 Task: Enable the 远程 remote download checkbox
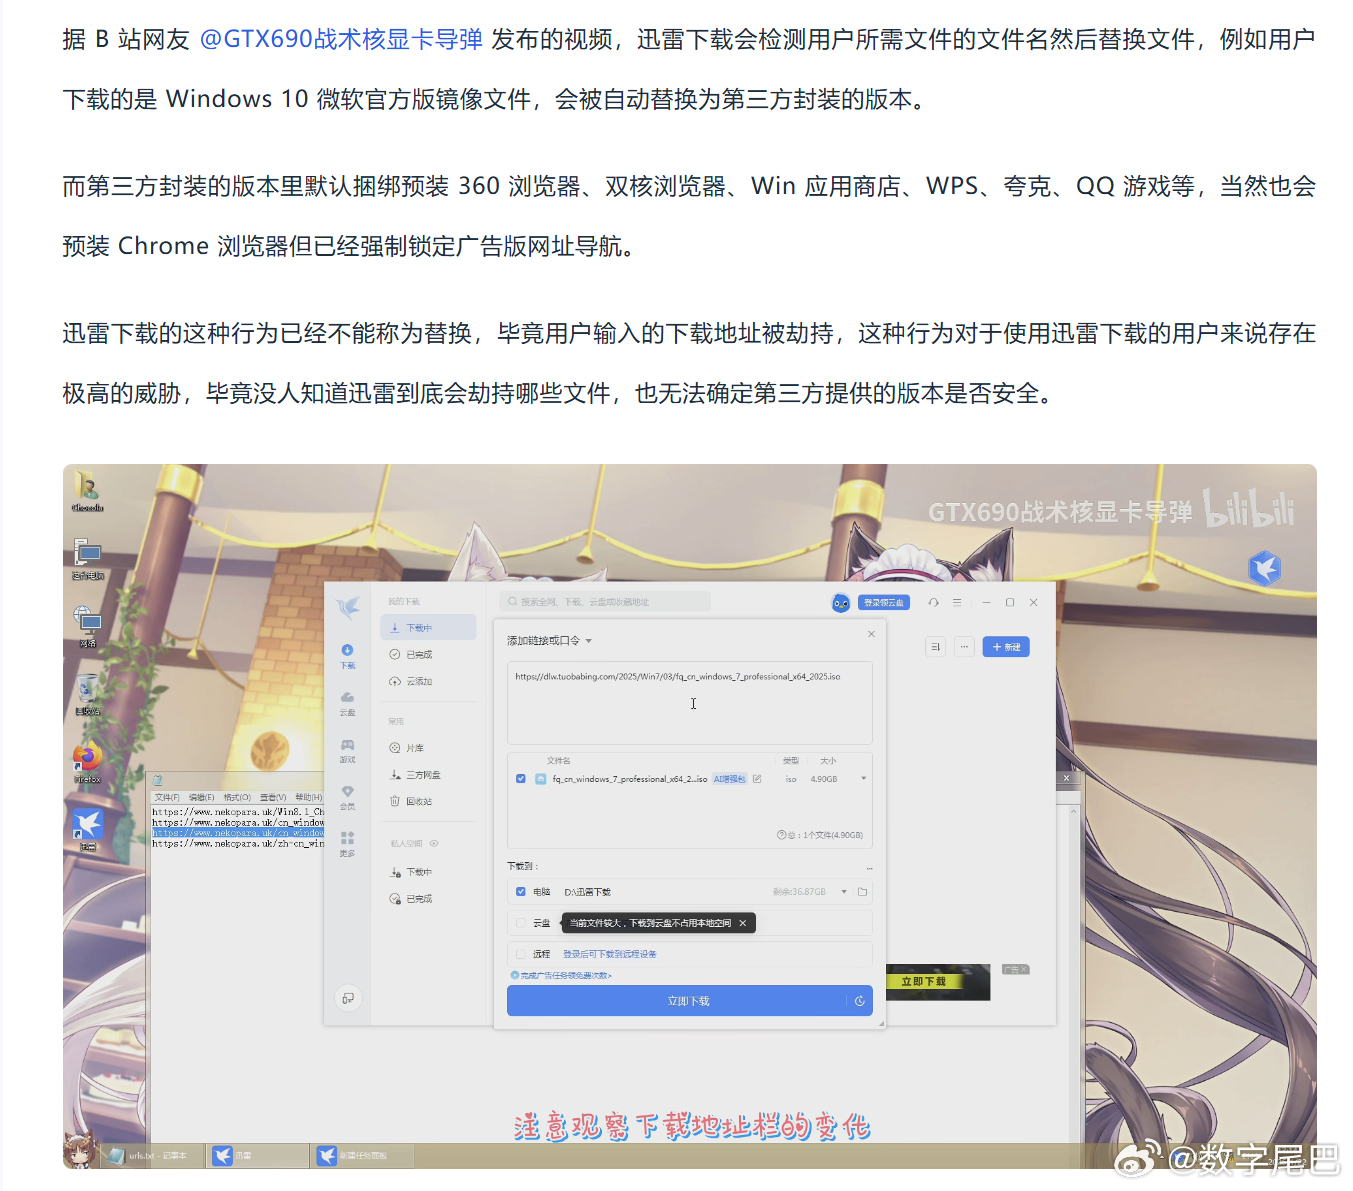[521, 953]
